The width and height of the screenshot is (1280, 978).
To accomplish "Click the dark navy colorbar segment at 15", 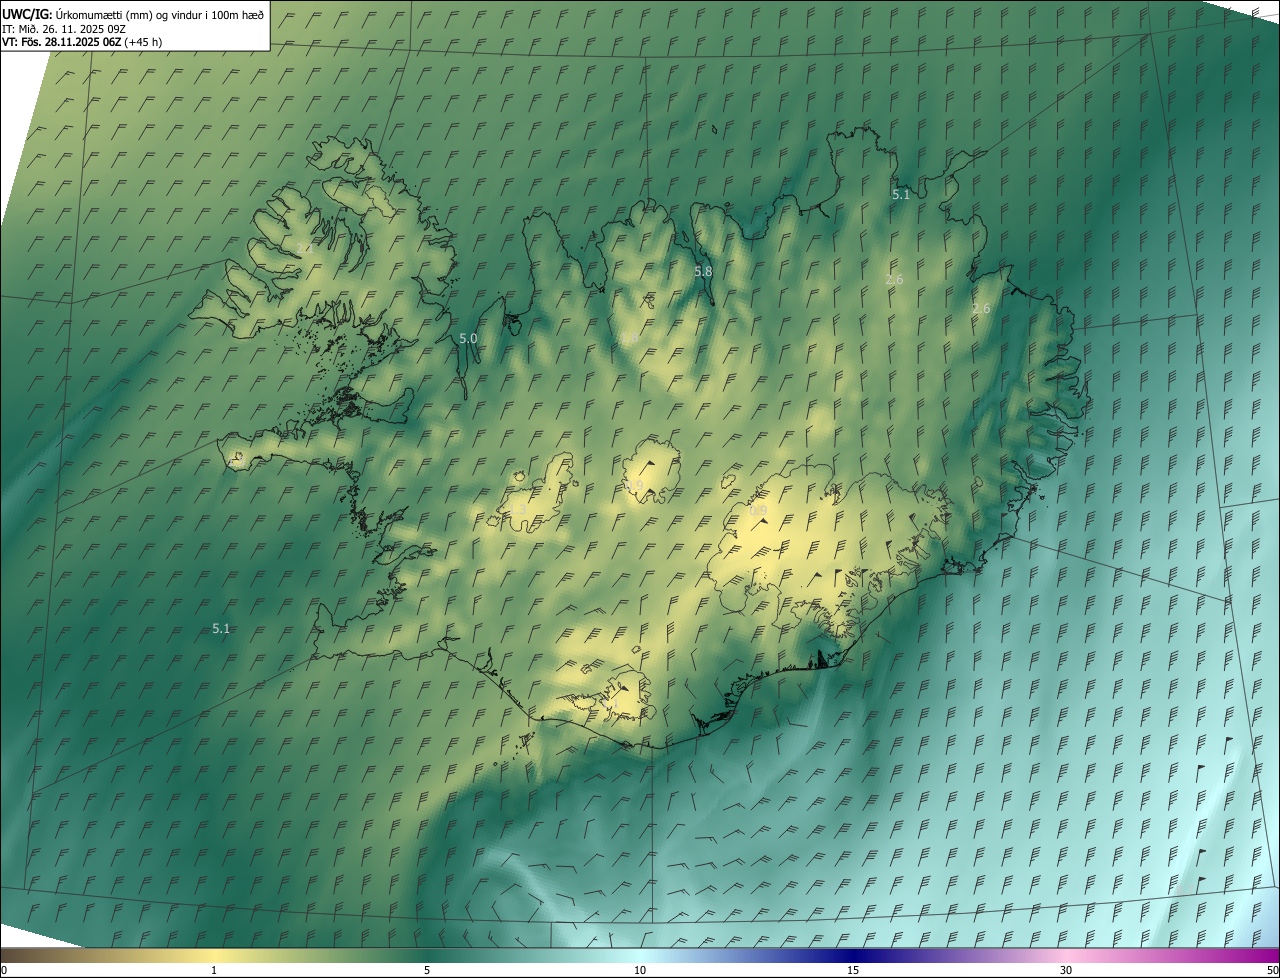I will click(x=853, y=955).
